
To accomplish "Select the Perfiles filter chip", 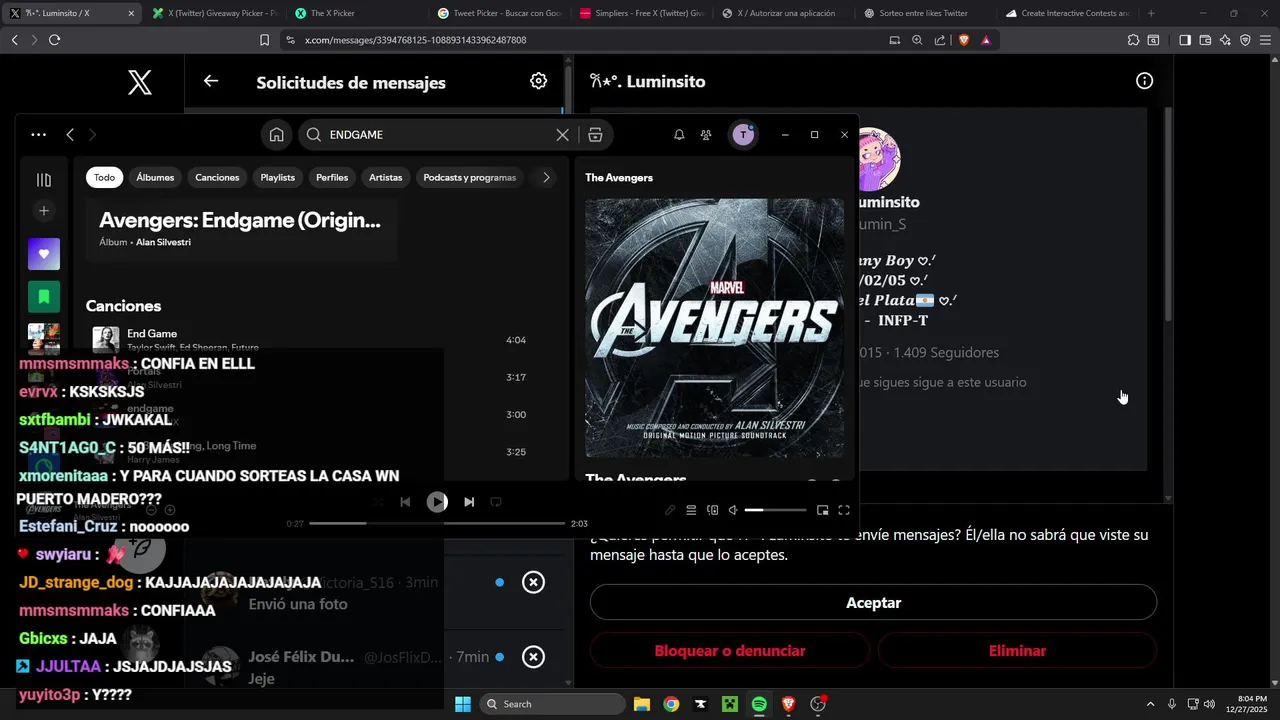I will [x=332, y=178].
